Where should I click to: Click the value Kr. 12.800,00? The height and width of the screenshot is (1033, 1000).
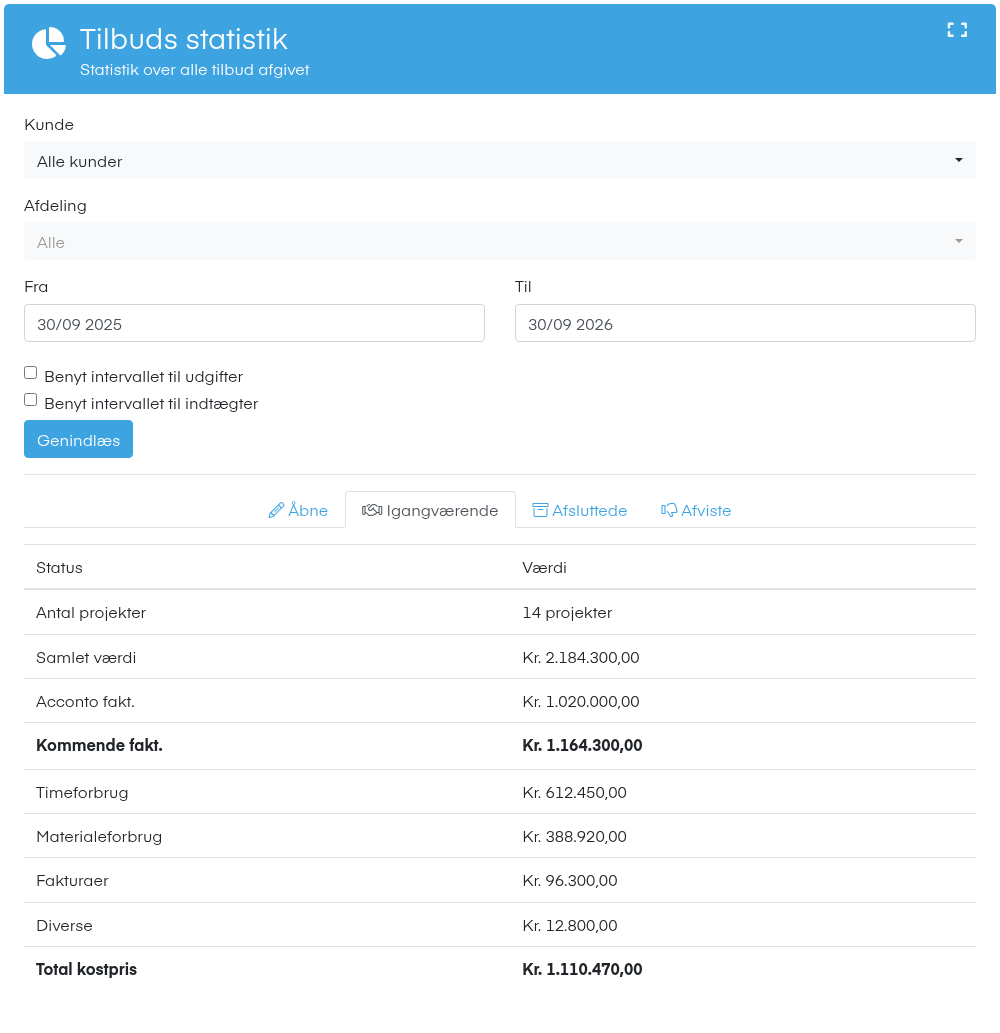point(570,926)
